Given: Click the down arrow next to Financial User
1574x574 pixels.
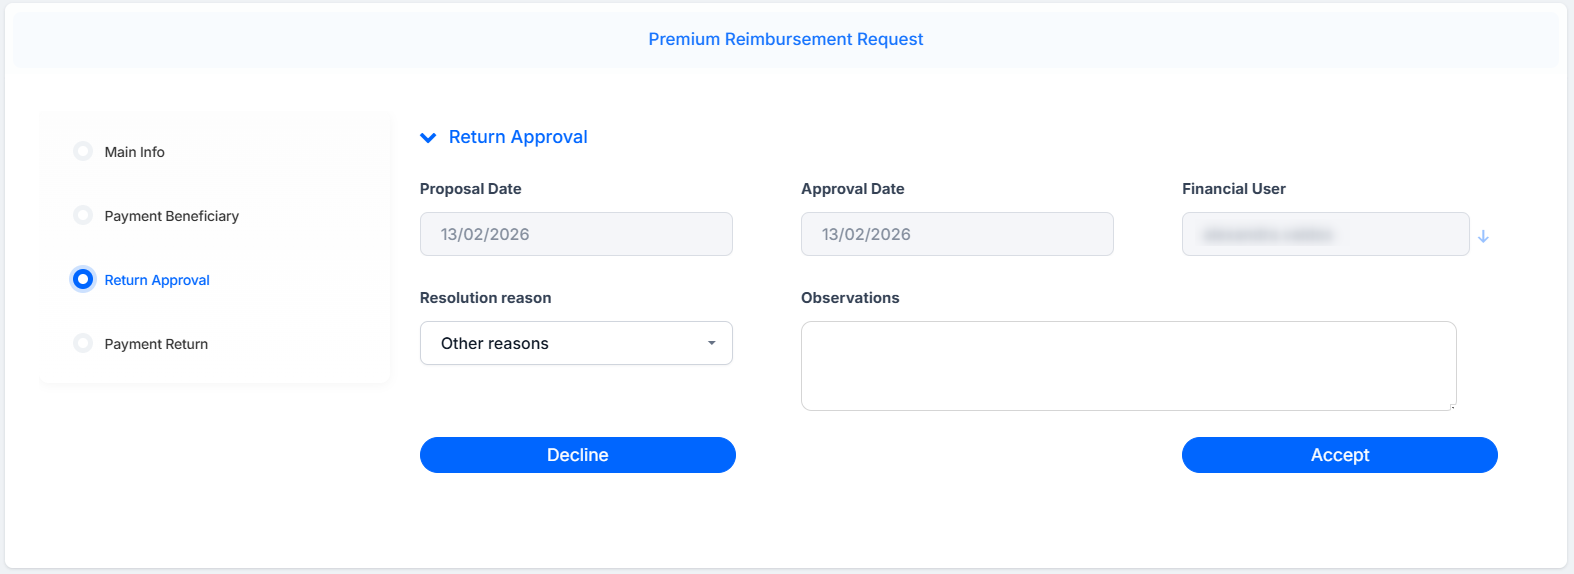Looking at the screenshot, I should pos(1483,236).
